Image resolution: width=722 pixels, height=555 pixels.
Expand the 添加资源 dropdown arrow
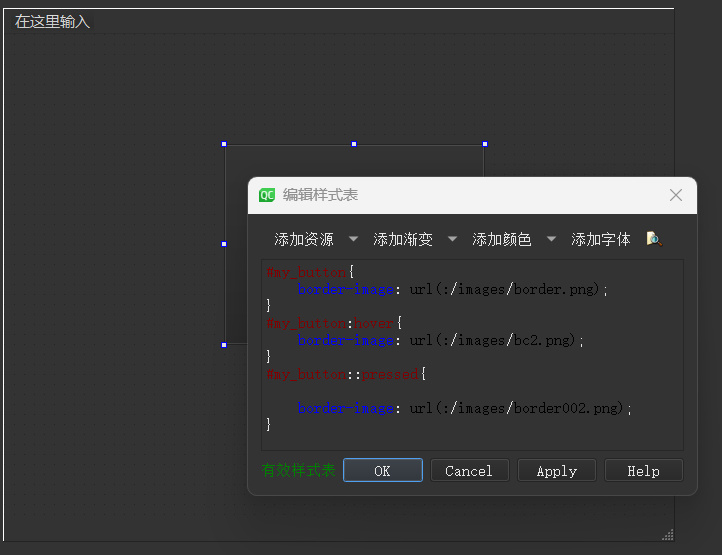(353, 239)
